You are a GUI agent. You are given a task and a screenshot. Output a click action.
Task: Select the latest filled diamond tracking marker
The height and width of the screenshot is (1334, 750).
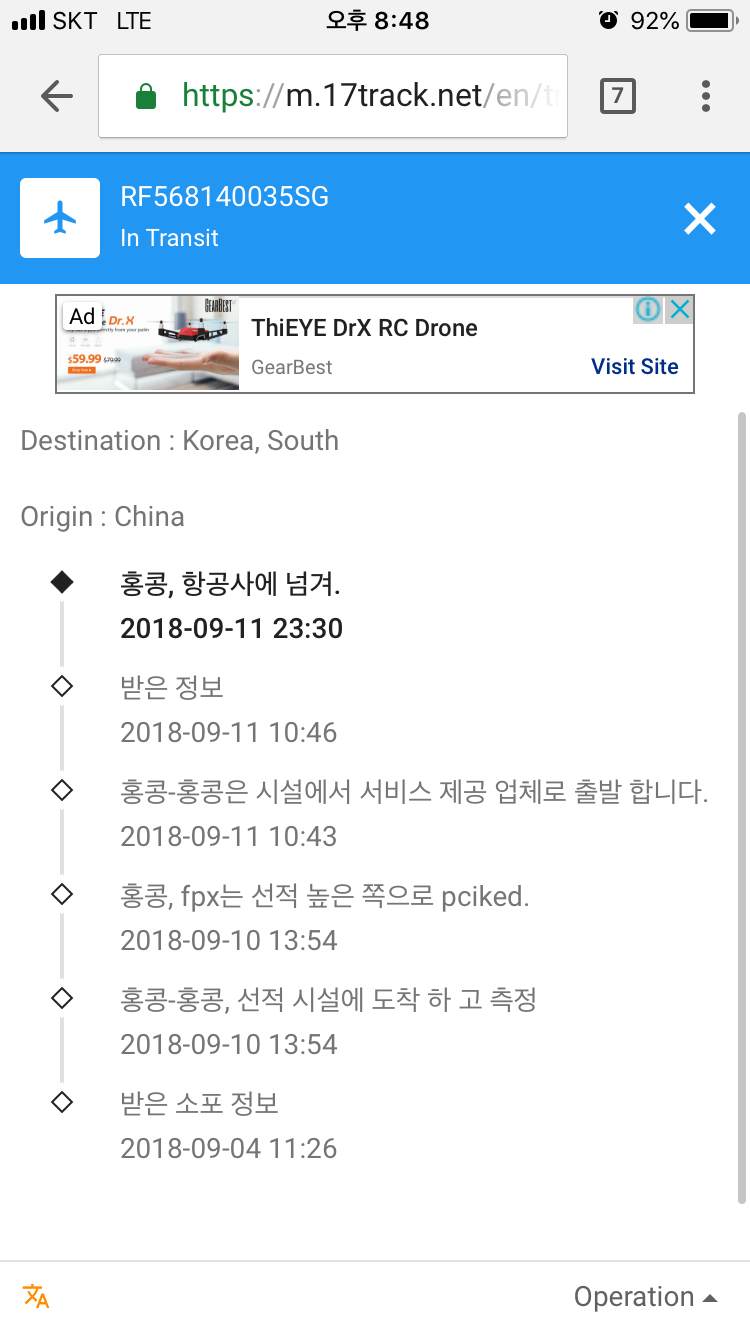click(62, 583)
